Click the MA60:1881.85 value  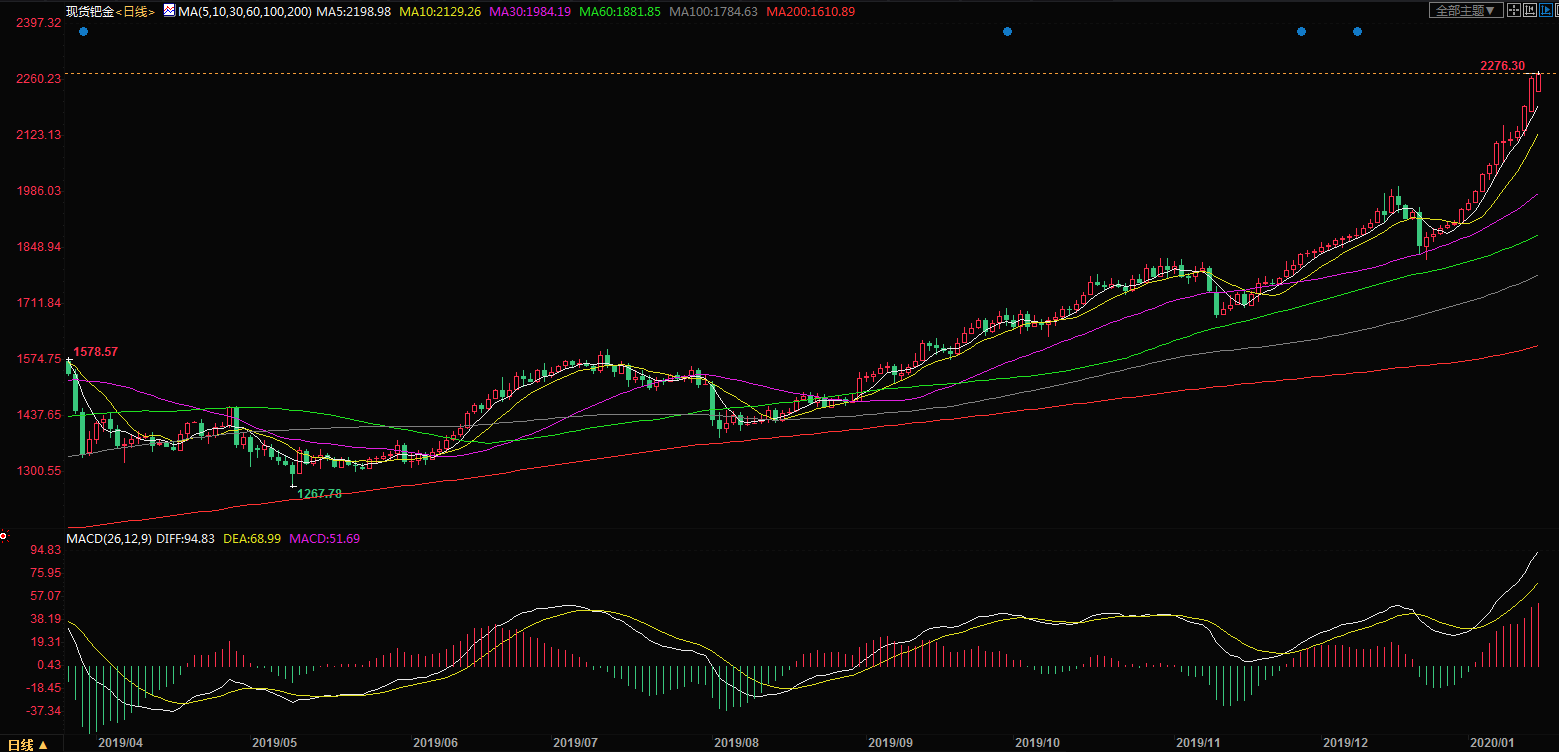click(620, 11)
